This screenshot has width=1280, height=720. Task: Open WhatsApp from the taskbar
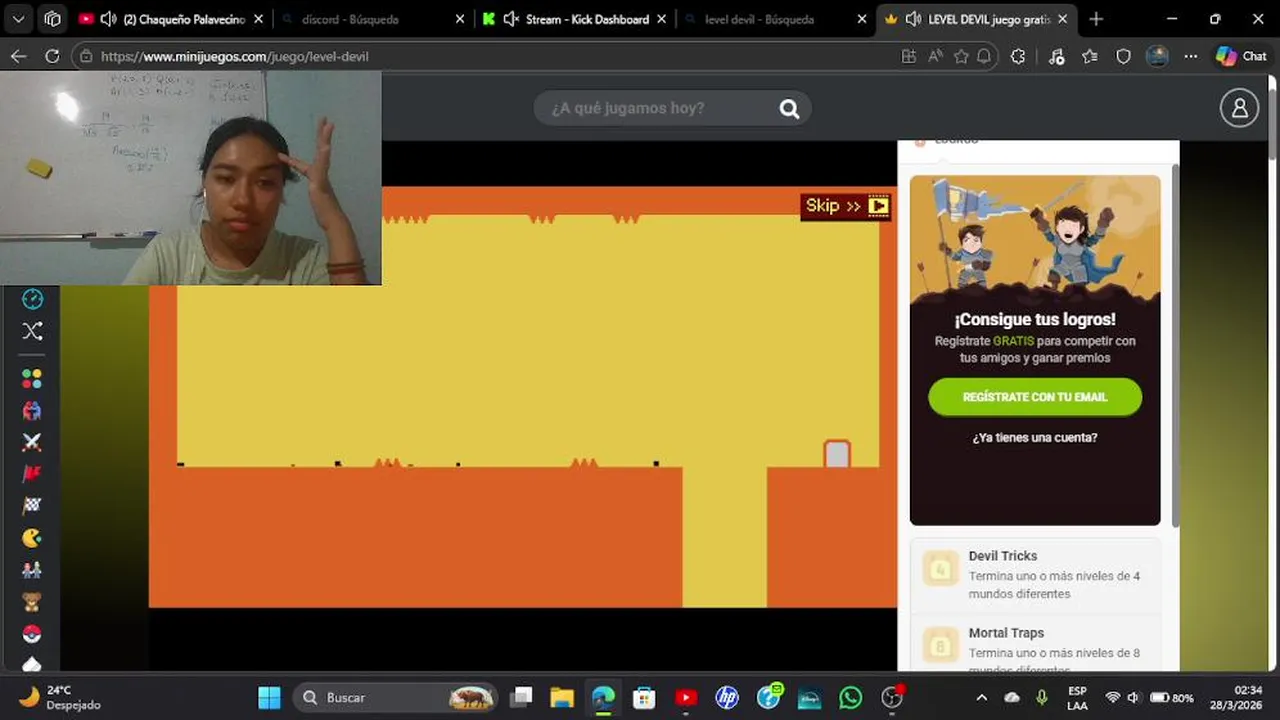click(851, 697)
